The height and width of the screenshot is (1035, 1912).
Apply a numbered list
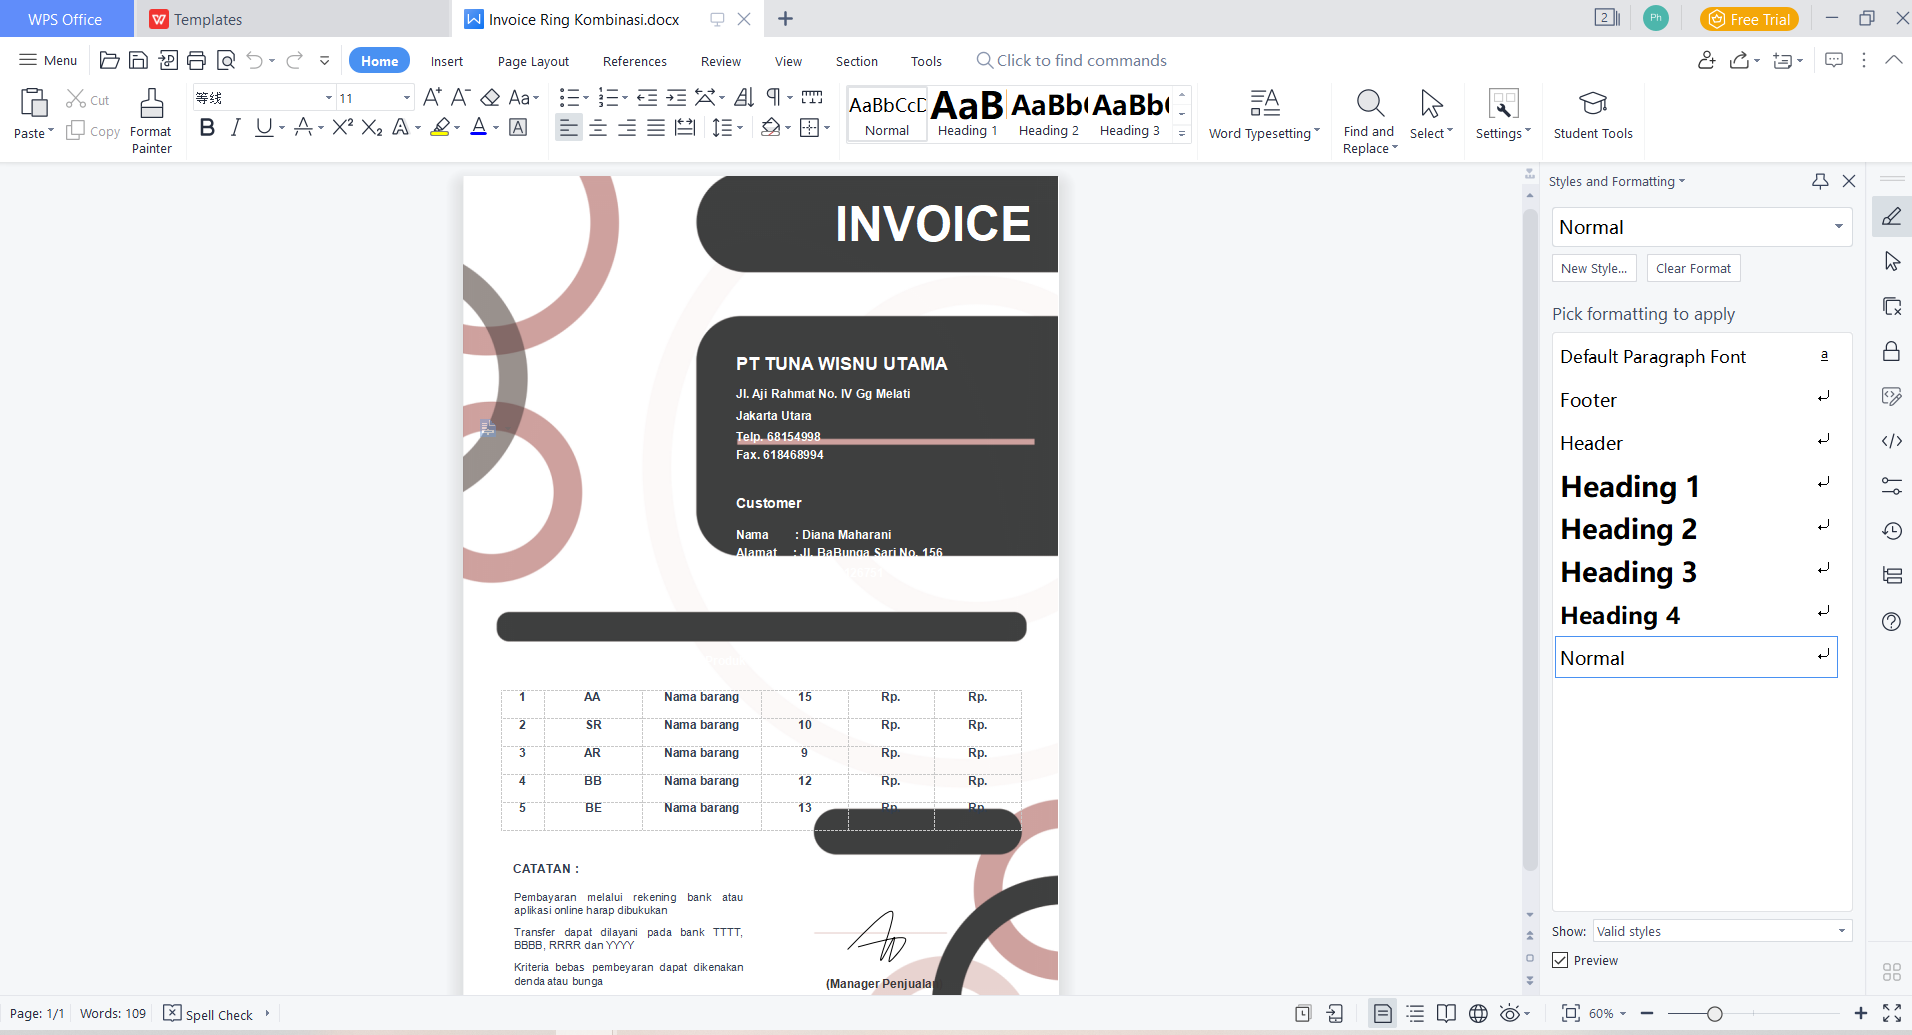point(607,97)
